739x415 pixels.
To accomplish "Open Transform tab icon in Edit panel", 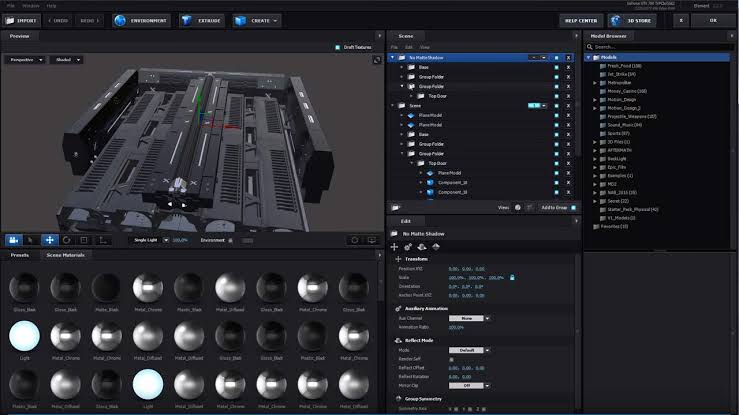I will click(x=394, y=247).
